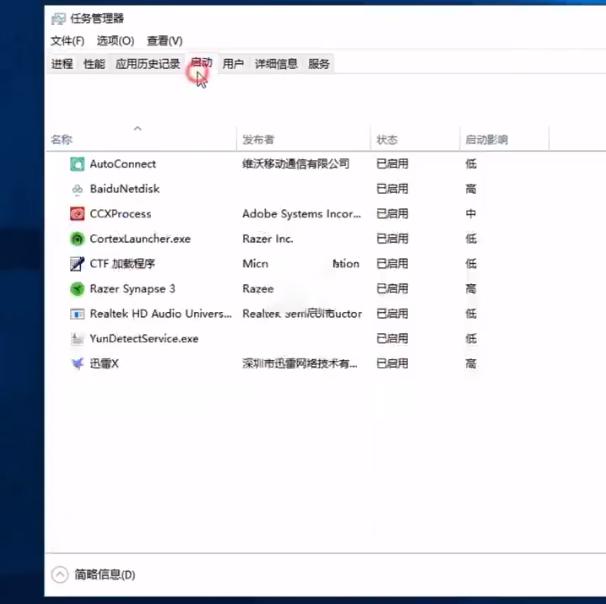This screenshot has height=604, width=606.
Task: Click publisher Adobe Systems Incor...
Action: 302,214
